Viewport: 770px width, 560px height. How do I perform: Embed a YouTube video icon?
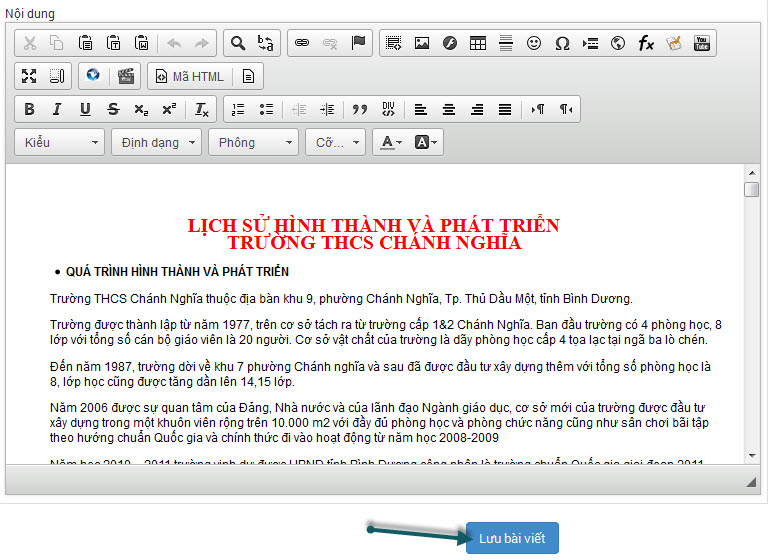pos(702,43)
